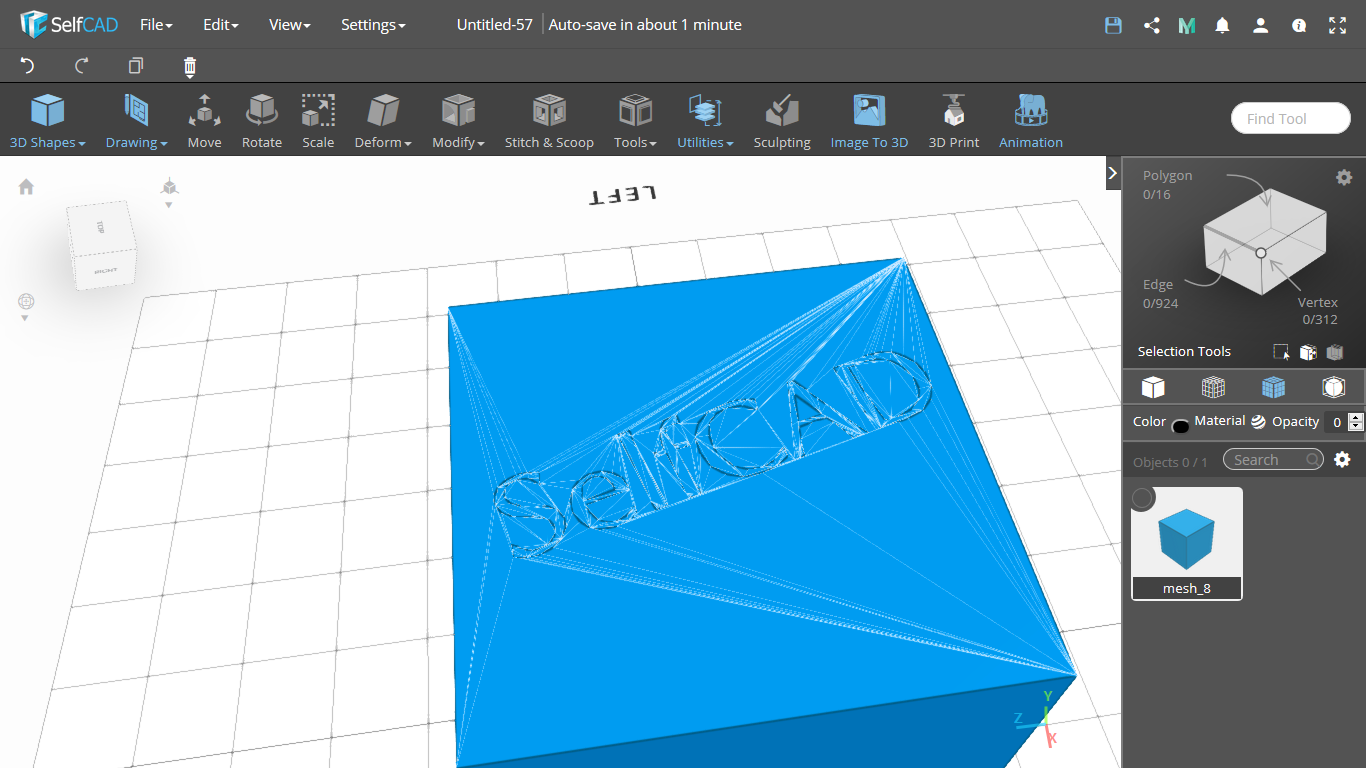The height and width of the screenshot is (768, 1366).
Task: Click the Delete trash icon
Action: pos(190,67)
